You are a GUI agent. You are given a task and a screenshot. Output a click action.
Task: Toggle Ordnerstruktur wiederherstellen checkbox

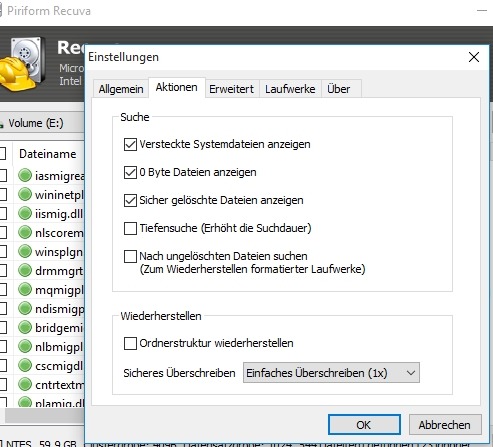point(130,343)
